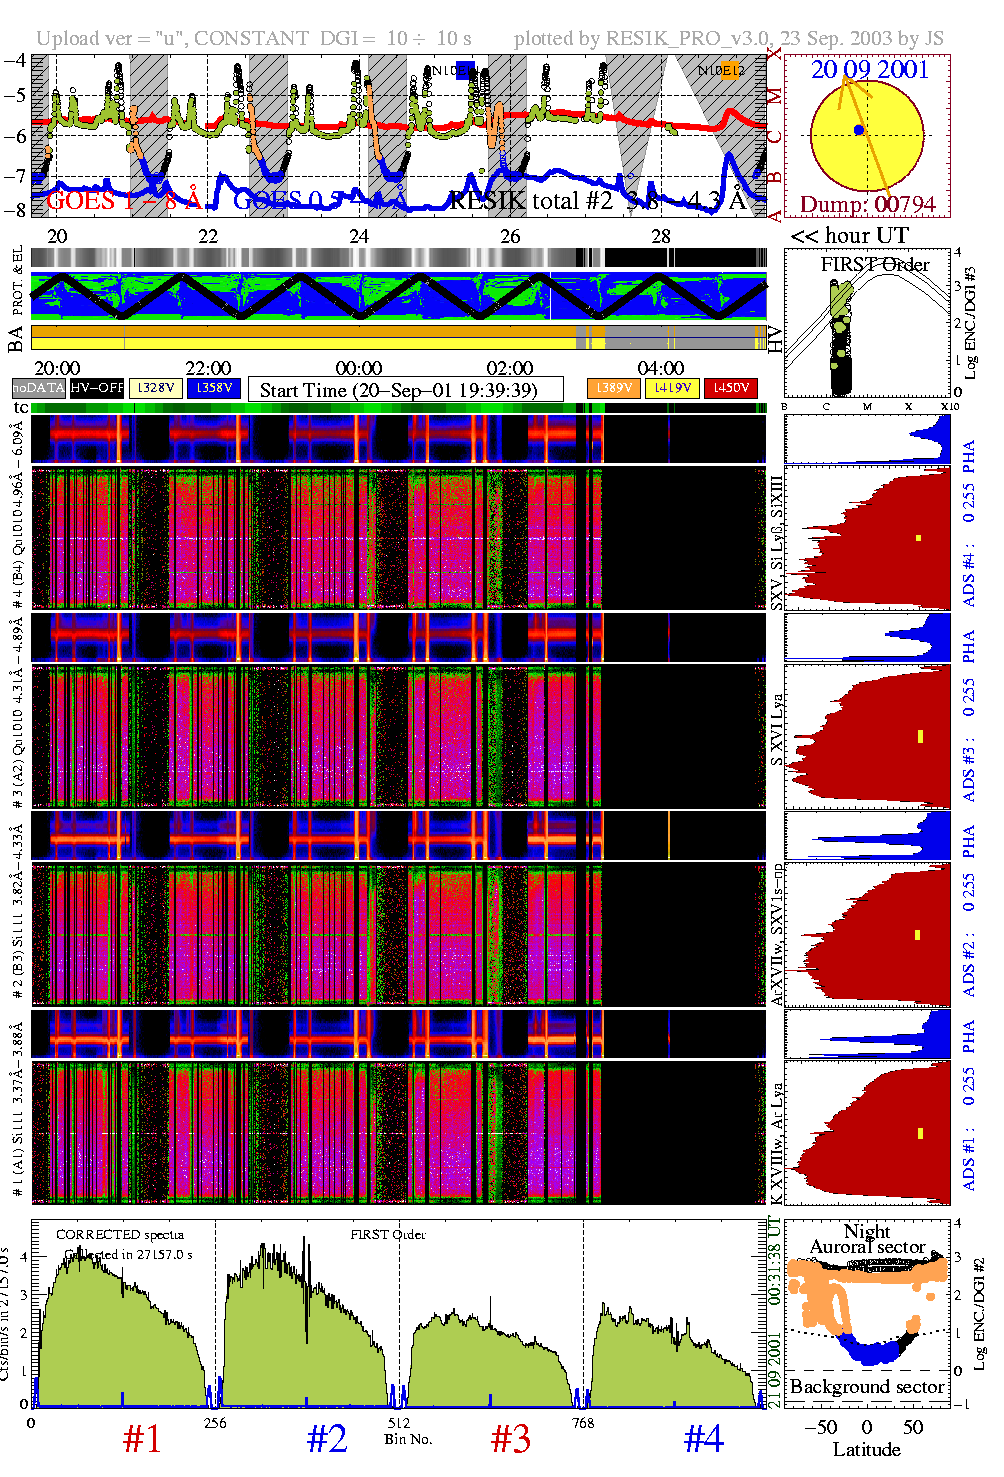Click yellow marker in ADS #3 histogram
This screenshot has width=1004, height=1477.
click(x=919, y=737)
